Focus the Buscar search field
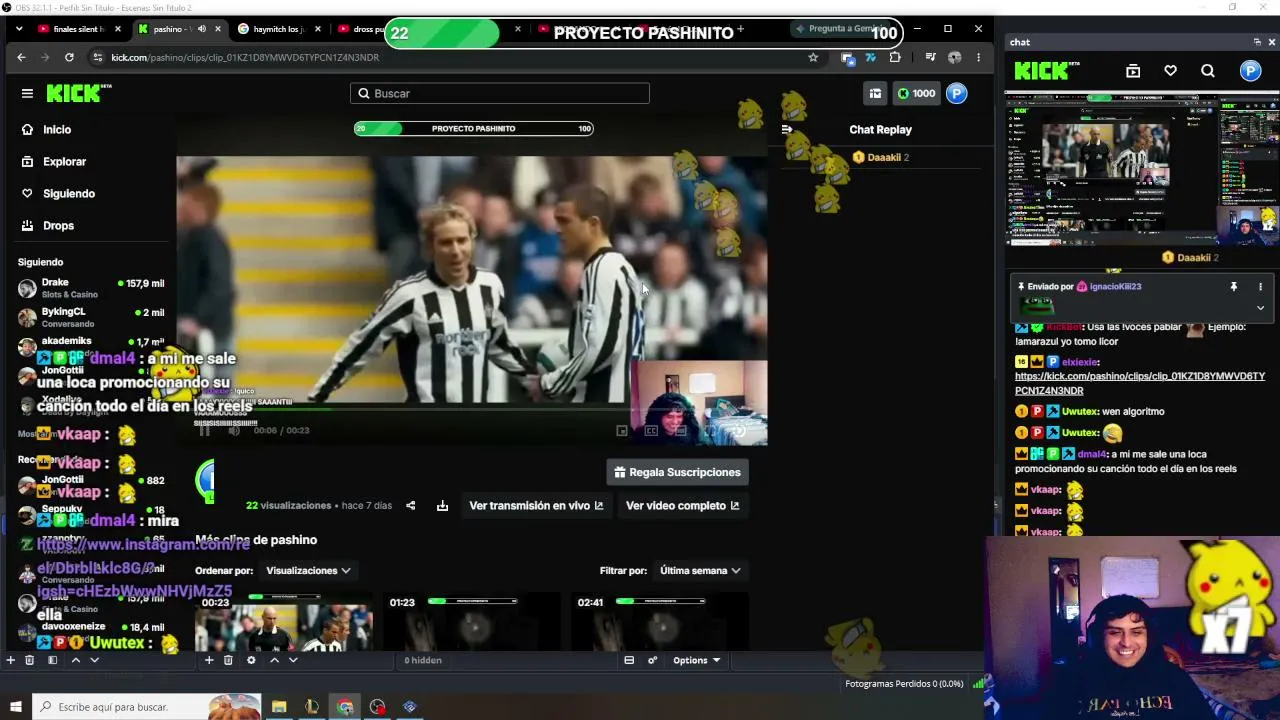Viewport: 1280px width, 720px height. click(500, 93)
